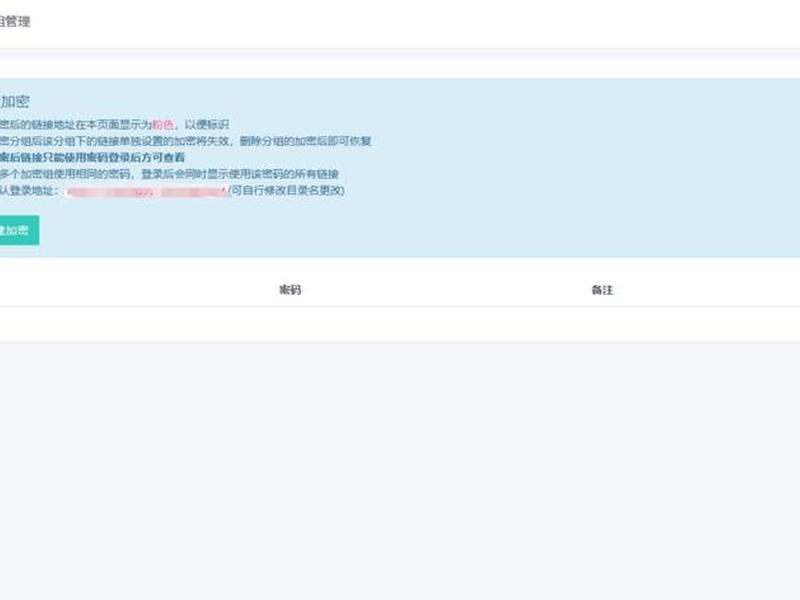Click the line ending 删除分组的加密后即可恢复
Screen dimensions: 800x600
pyautogui.click(x=186, y=141)
